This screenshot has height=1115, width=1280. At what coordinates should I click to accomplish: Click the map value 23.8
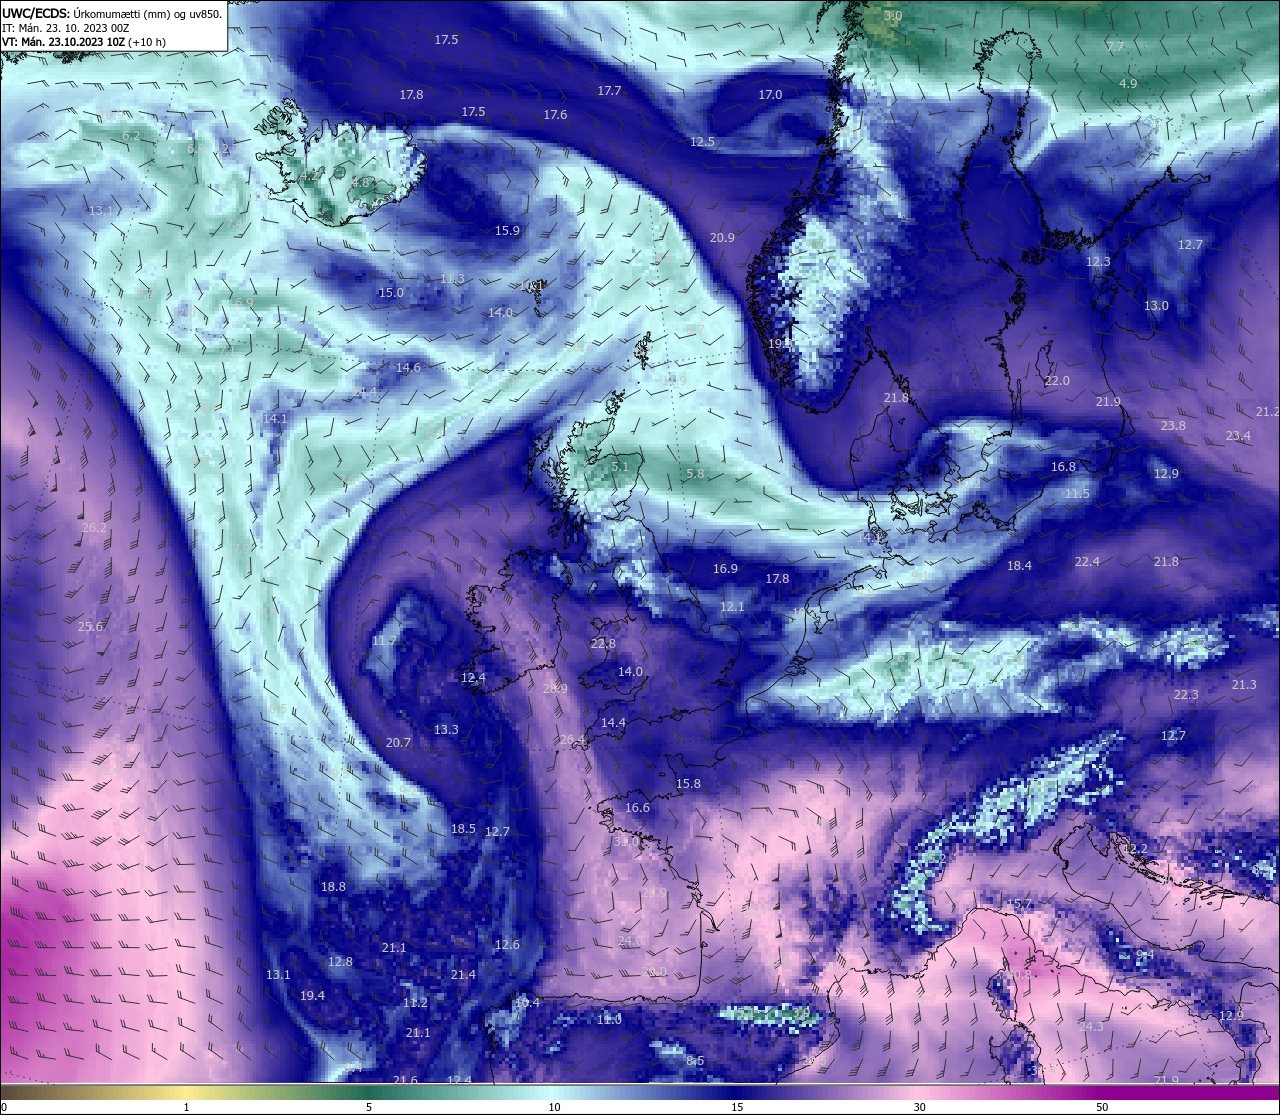pyautogui.click(x=1173, y=426)
